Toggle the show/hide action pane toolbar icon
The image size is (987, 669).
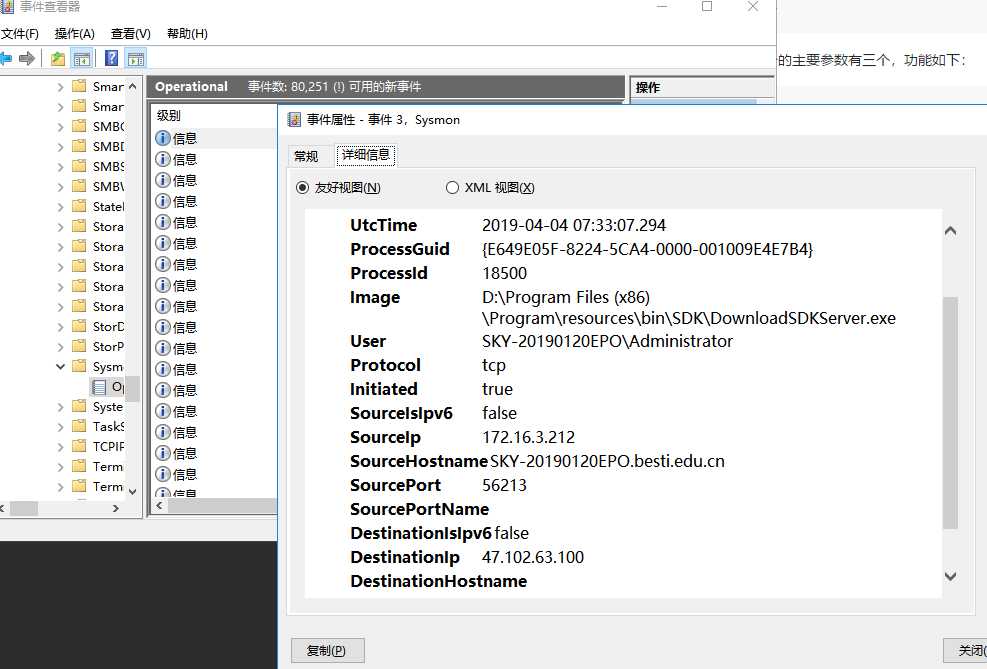tap(136, 59)
